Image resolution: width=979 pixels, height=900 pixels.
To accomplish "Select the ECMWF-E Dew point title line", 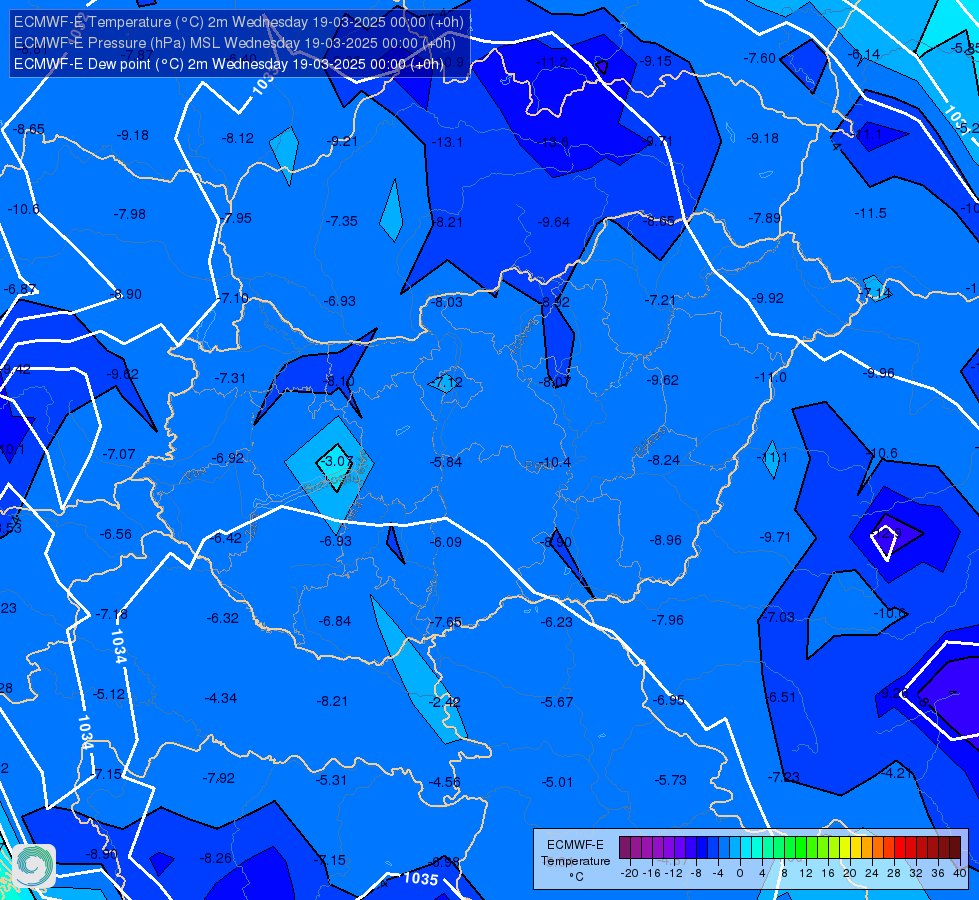I will click(x=229, y=64).
